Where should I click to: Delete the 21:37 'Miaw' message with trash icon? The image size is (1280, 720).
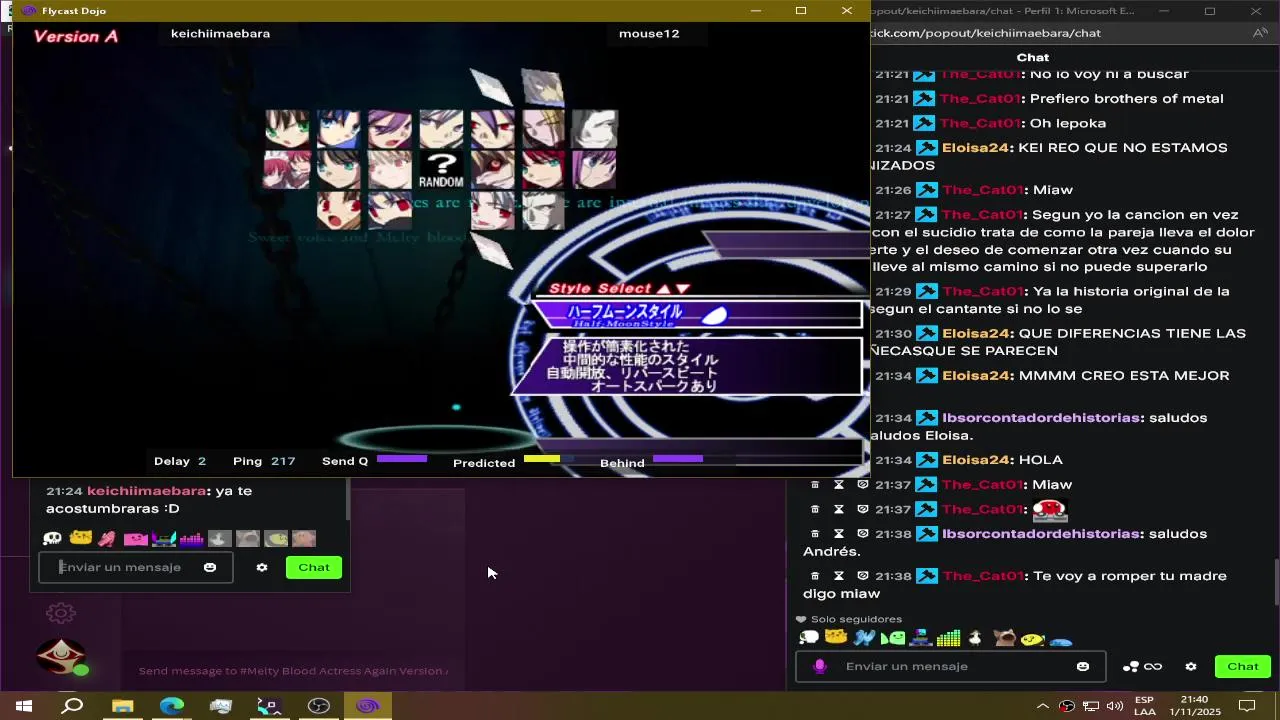[815, 485]
